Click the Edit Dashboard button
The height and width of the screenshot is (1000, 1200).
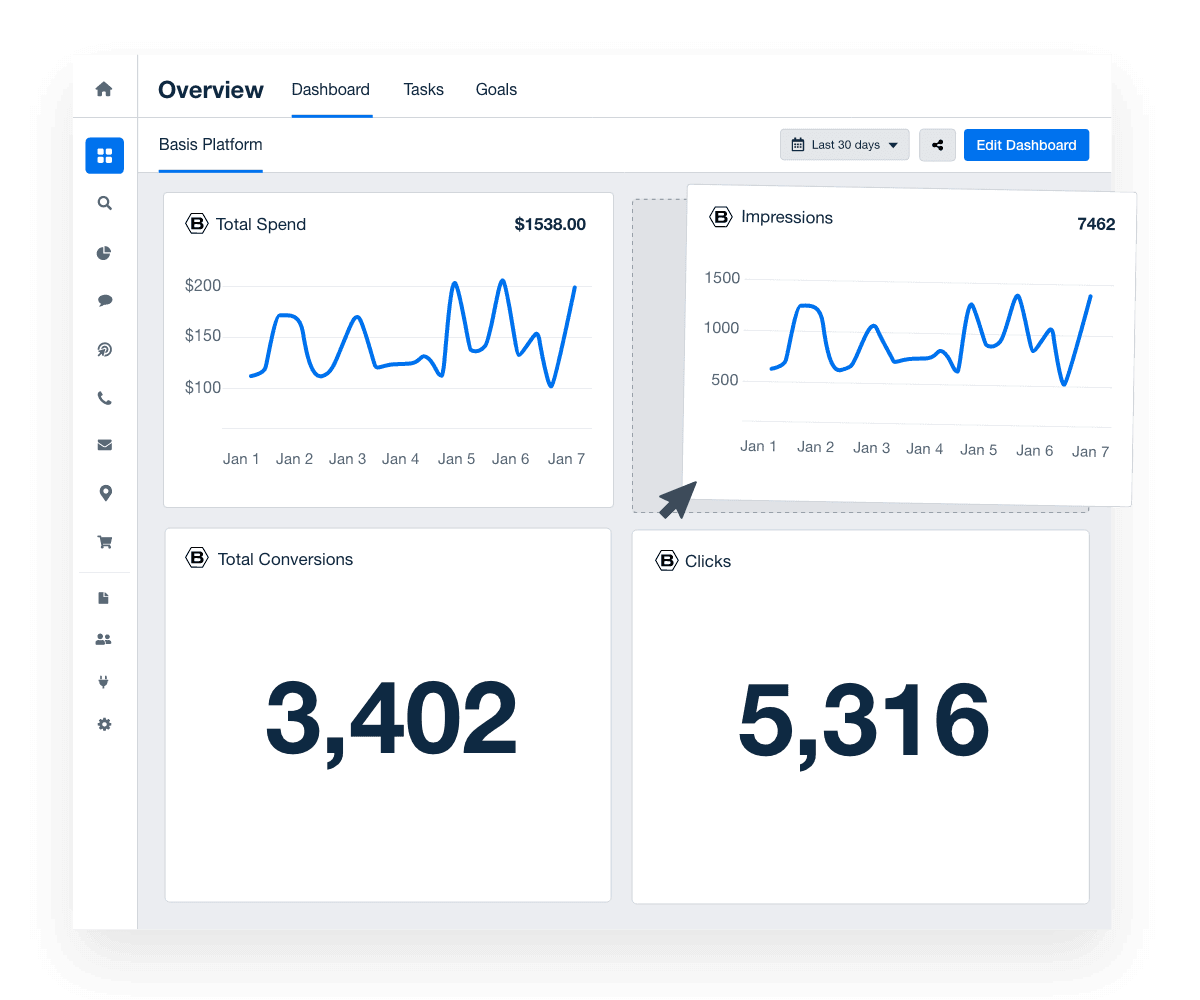click(x=1026, y=144)
